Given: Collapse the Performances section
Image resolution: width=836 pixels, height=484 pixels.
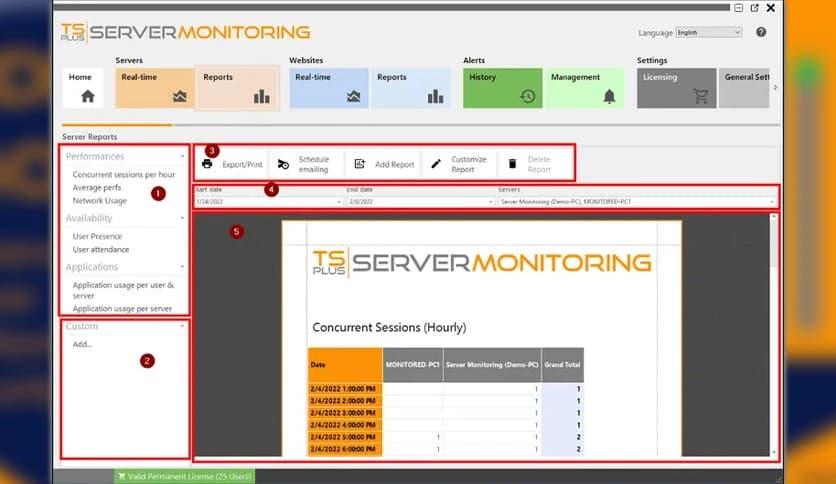Looking at the screenshot, I should pos(182,156).
